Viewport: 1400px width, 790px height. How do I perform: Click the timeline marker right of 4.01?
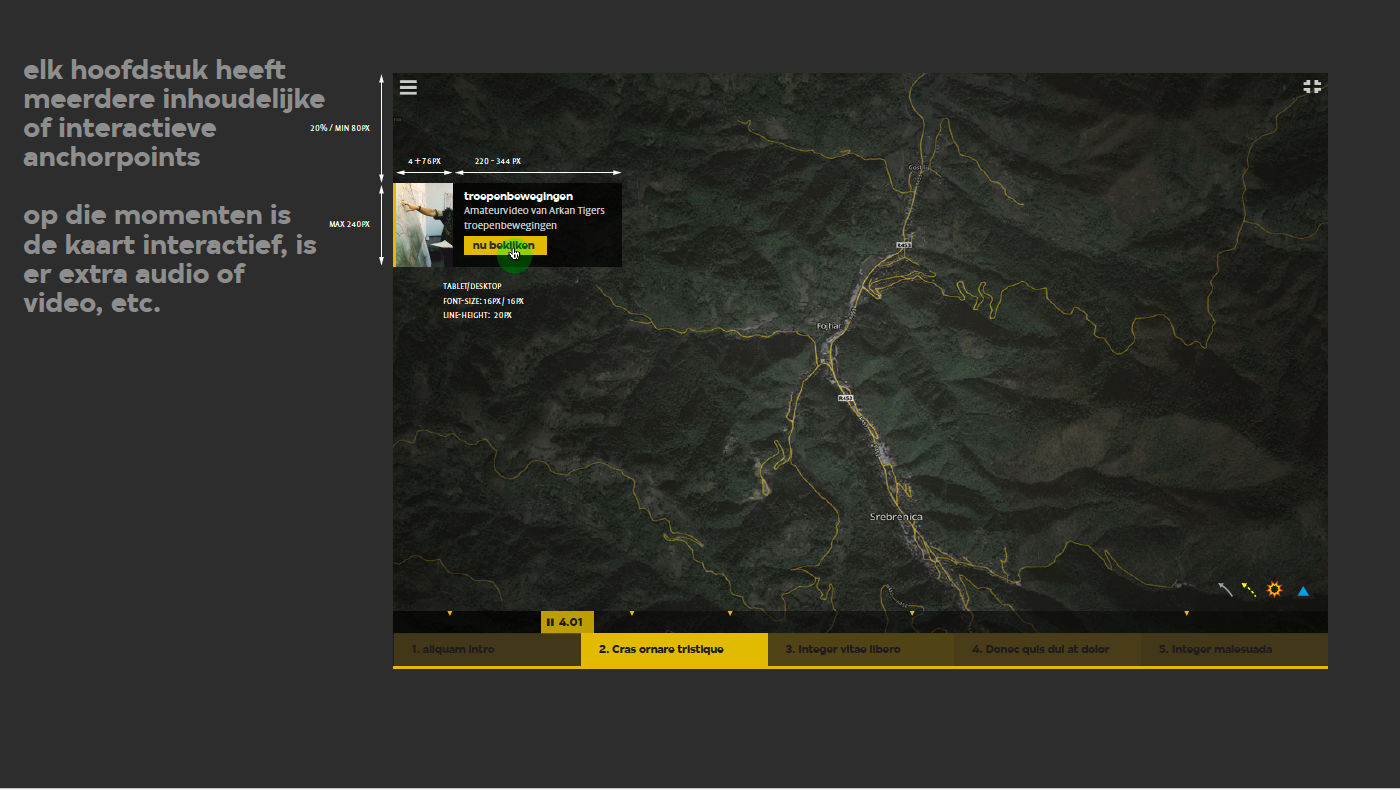631,613
